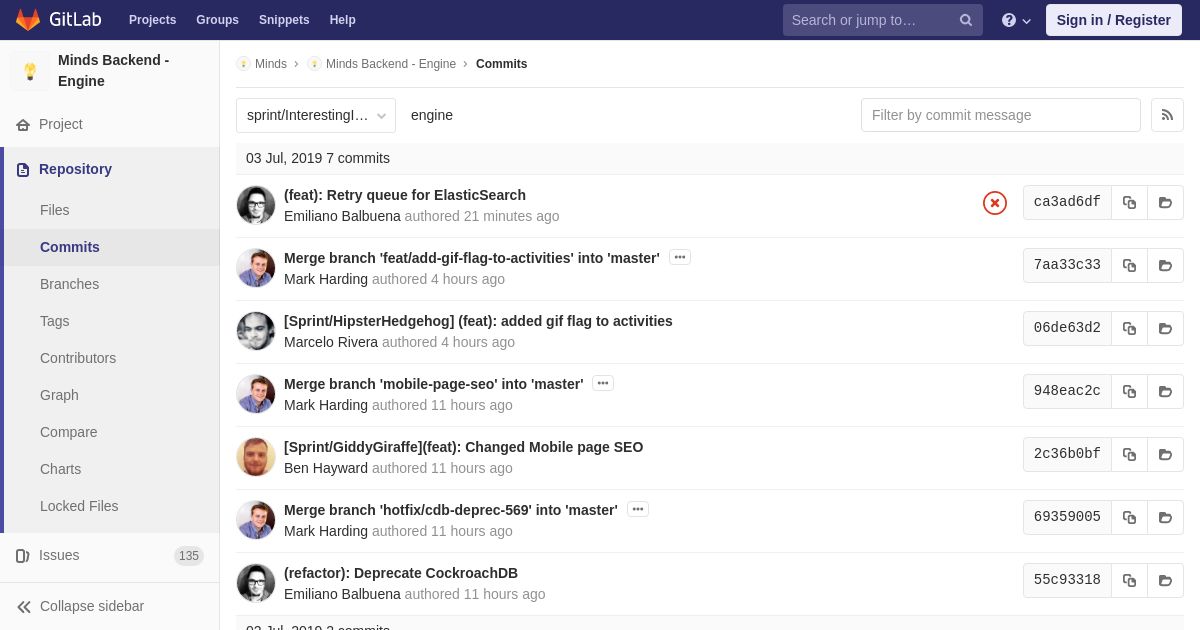1200x630 pixels.
Task: Click the Minds Backend project lightbulb avatar
Action: (30, 71)
